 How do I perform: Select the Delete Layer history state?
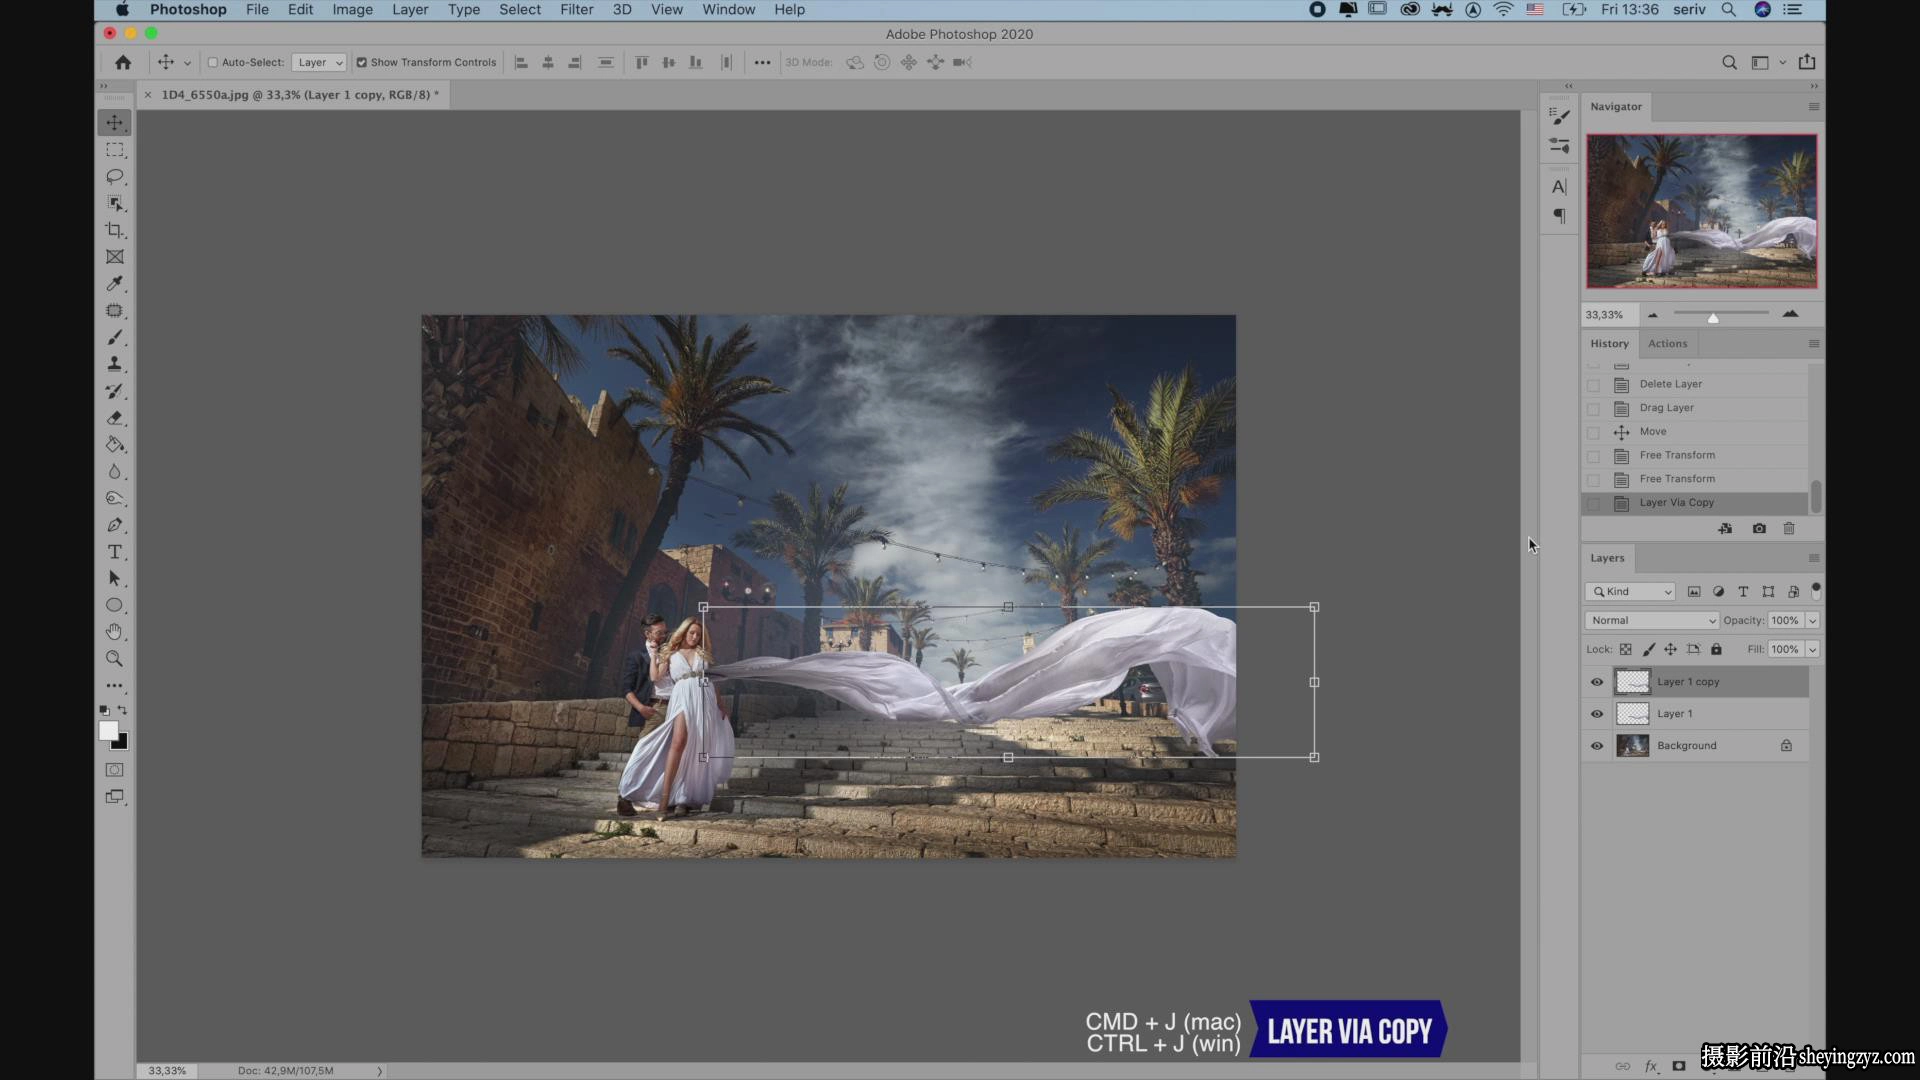click(1695, 384)
